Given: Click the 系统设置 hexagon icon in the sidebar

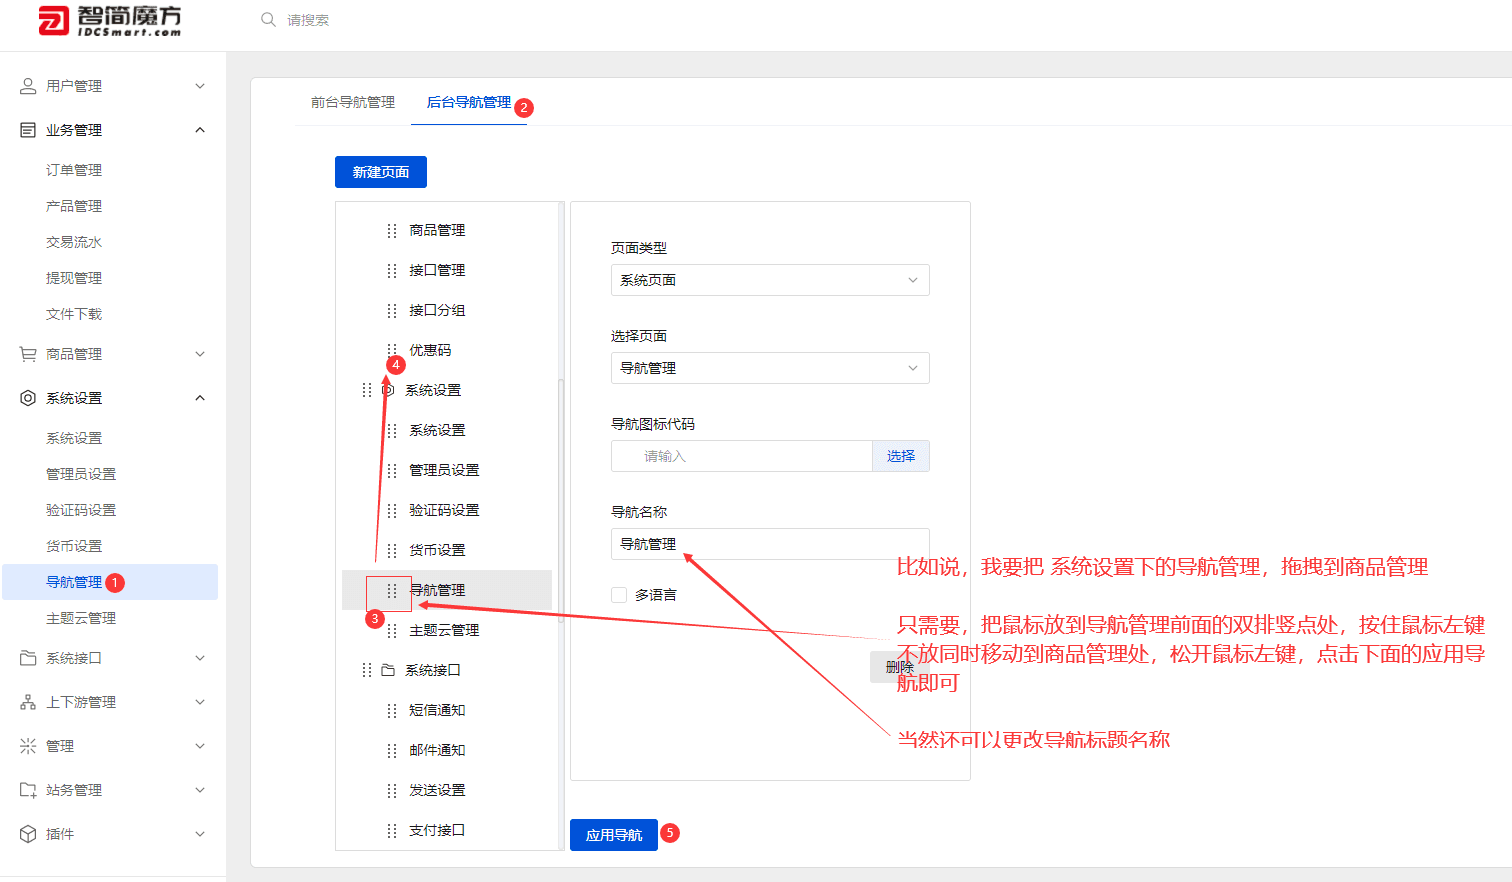Looking at the screenshot, I should pyautogui.click(x=28, y=398).
